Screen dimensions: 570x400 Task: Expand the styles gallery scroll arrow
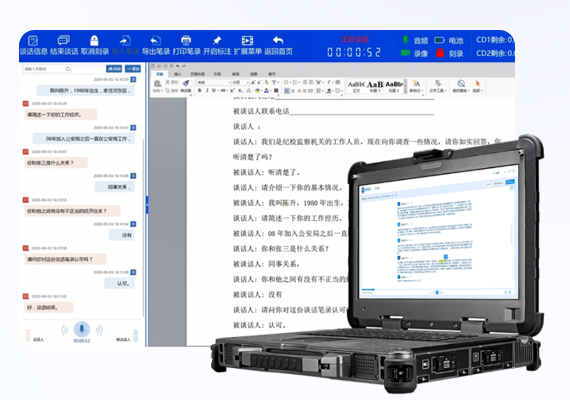[x=405, y=91]
